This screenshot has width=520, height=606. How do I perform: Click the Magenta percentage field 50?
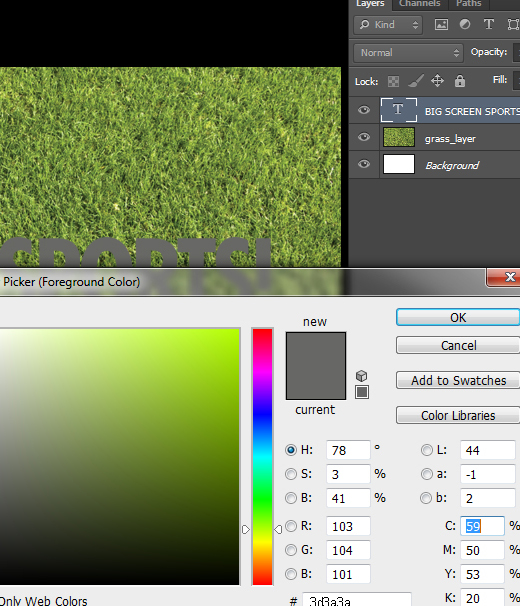[x=482, y=550]
